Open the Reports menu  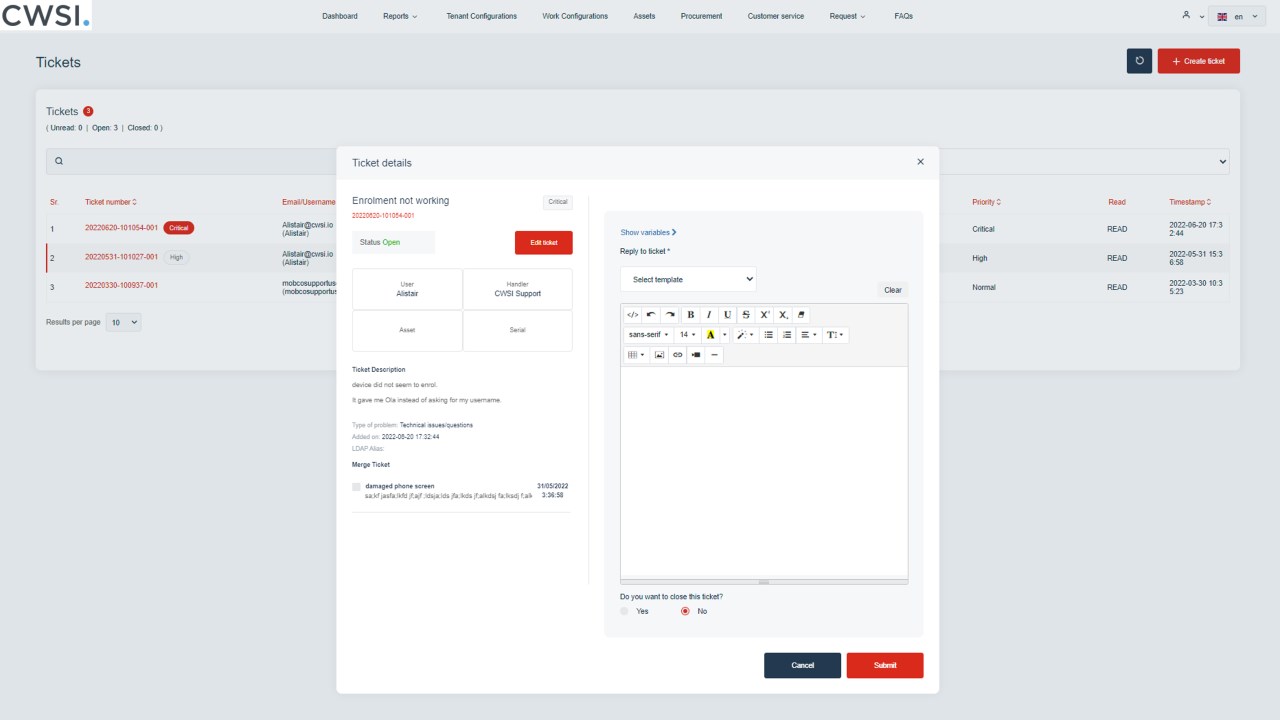(x=399, y=16)
